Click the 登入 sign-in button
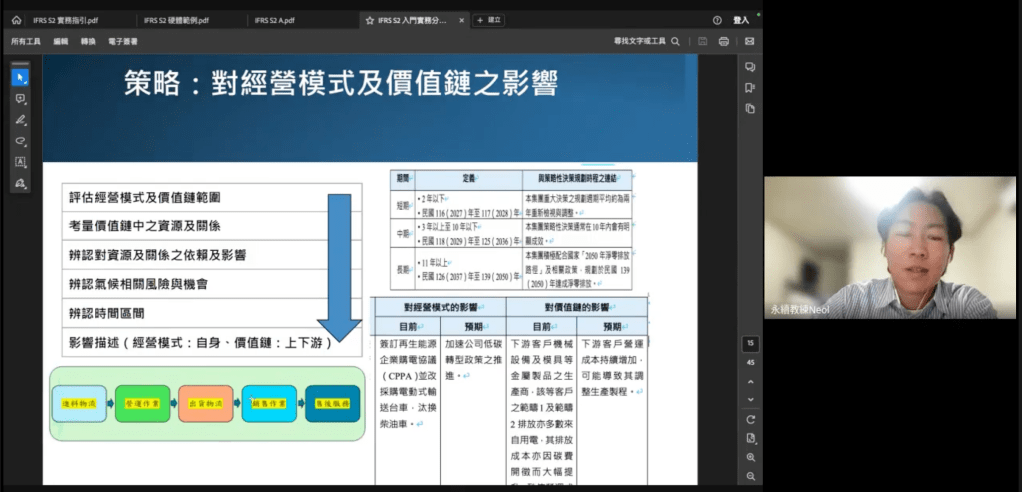Screen dimensions: 1022x492 tap(741, 20)
